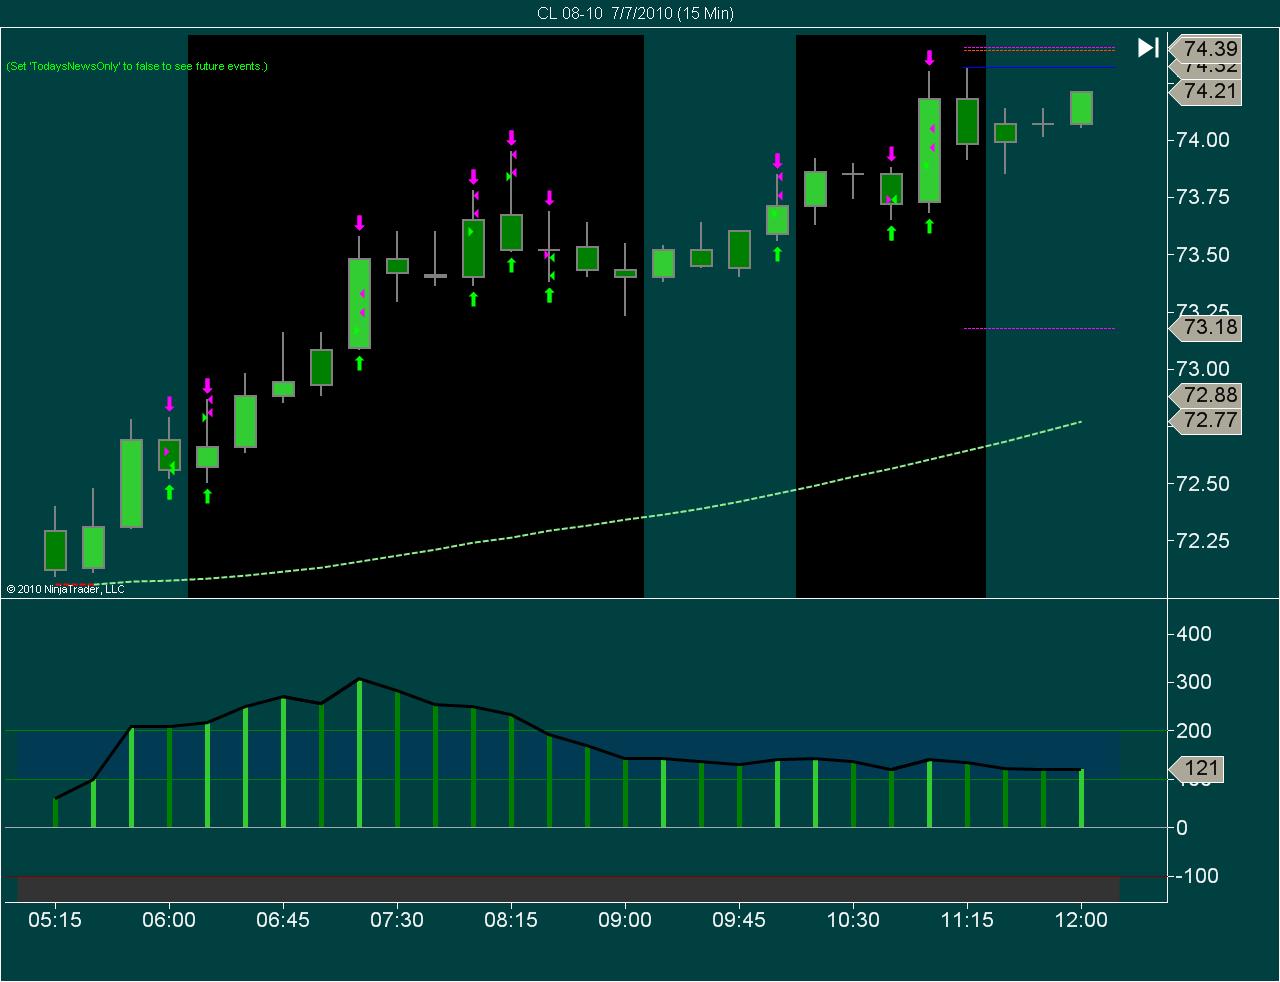Click the 72.25 price axis label
Viewport: 1280px width, 982px height.
click(x=1202, y=541)
